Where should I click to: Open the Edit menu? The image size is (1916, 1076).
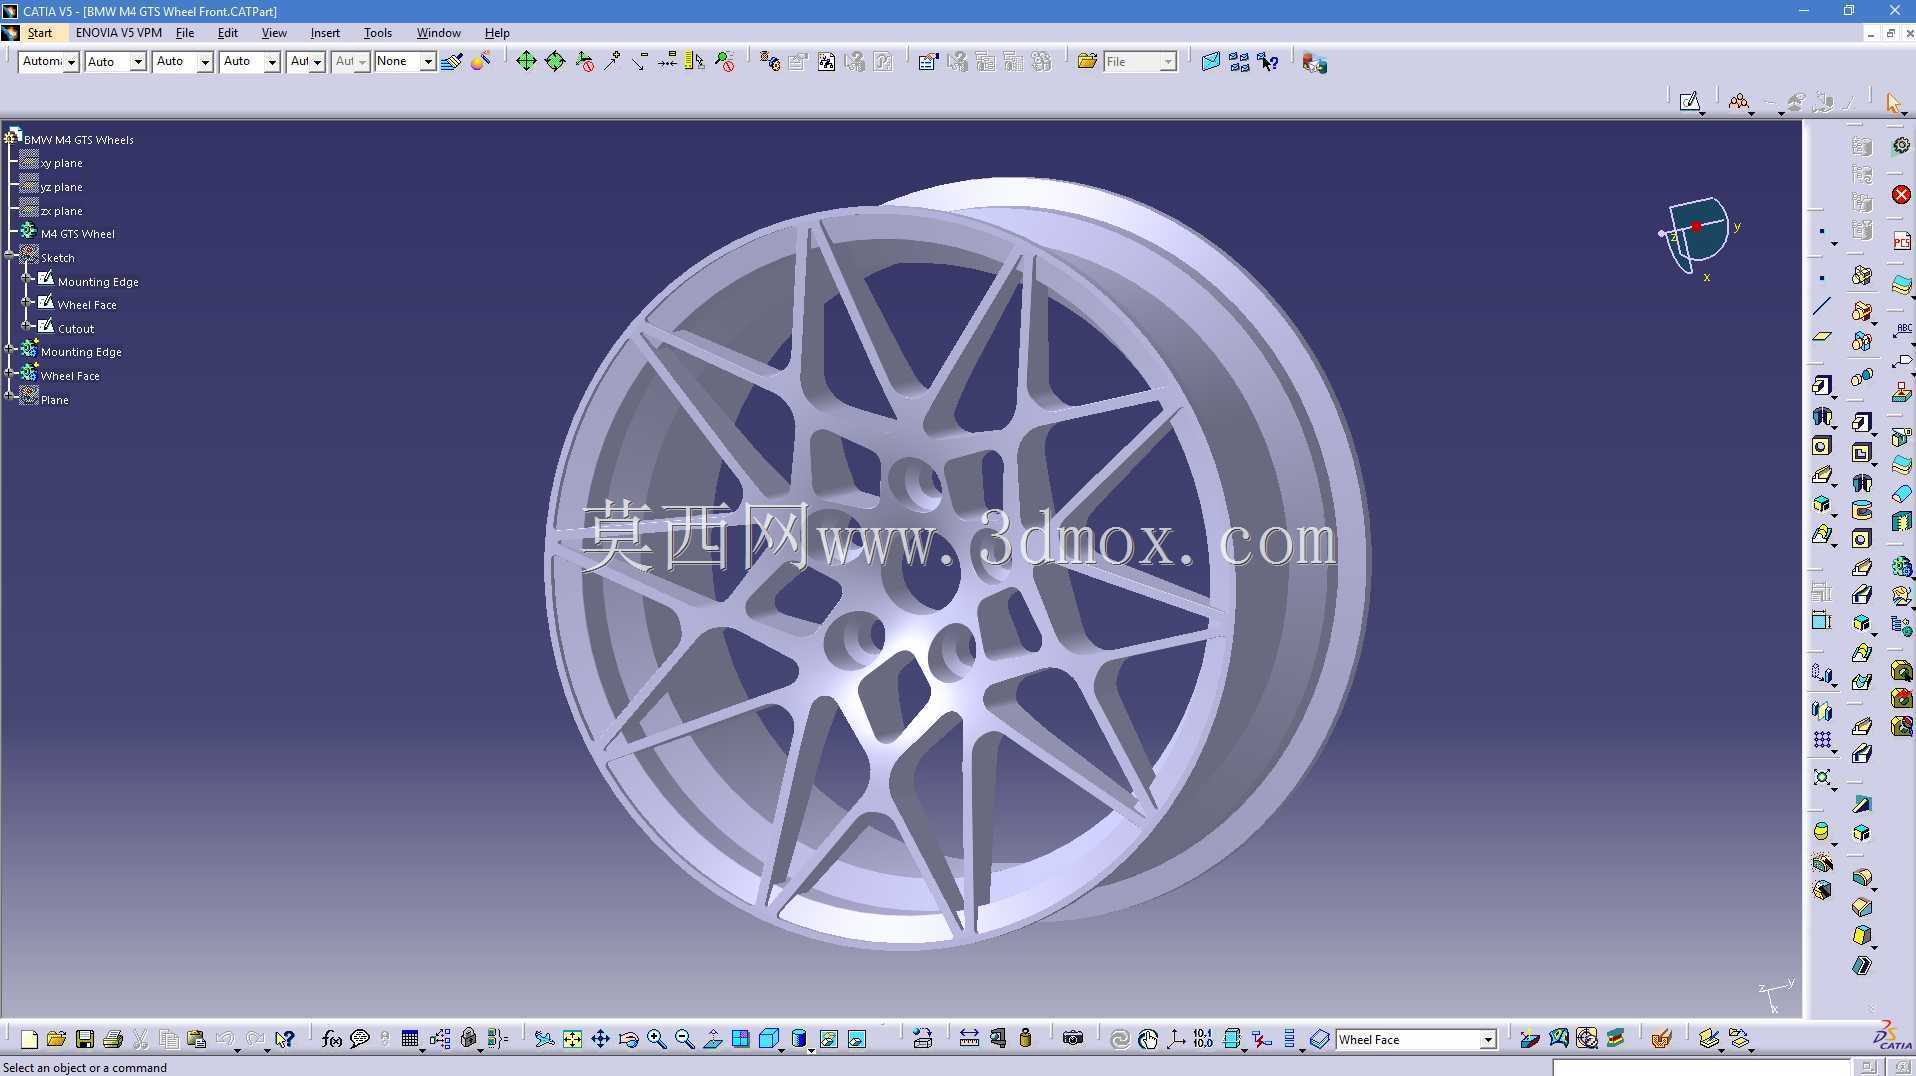228,33
